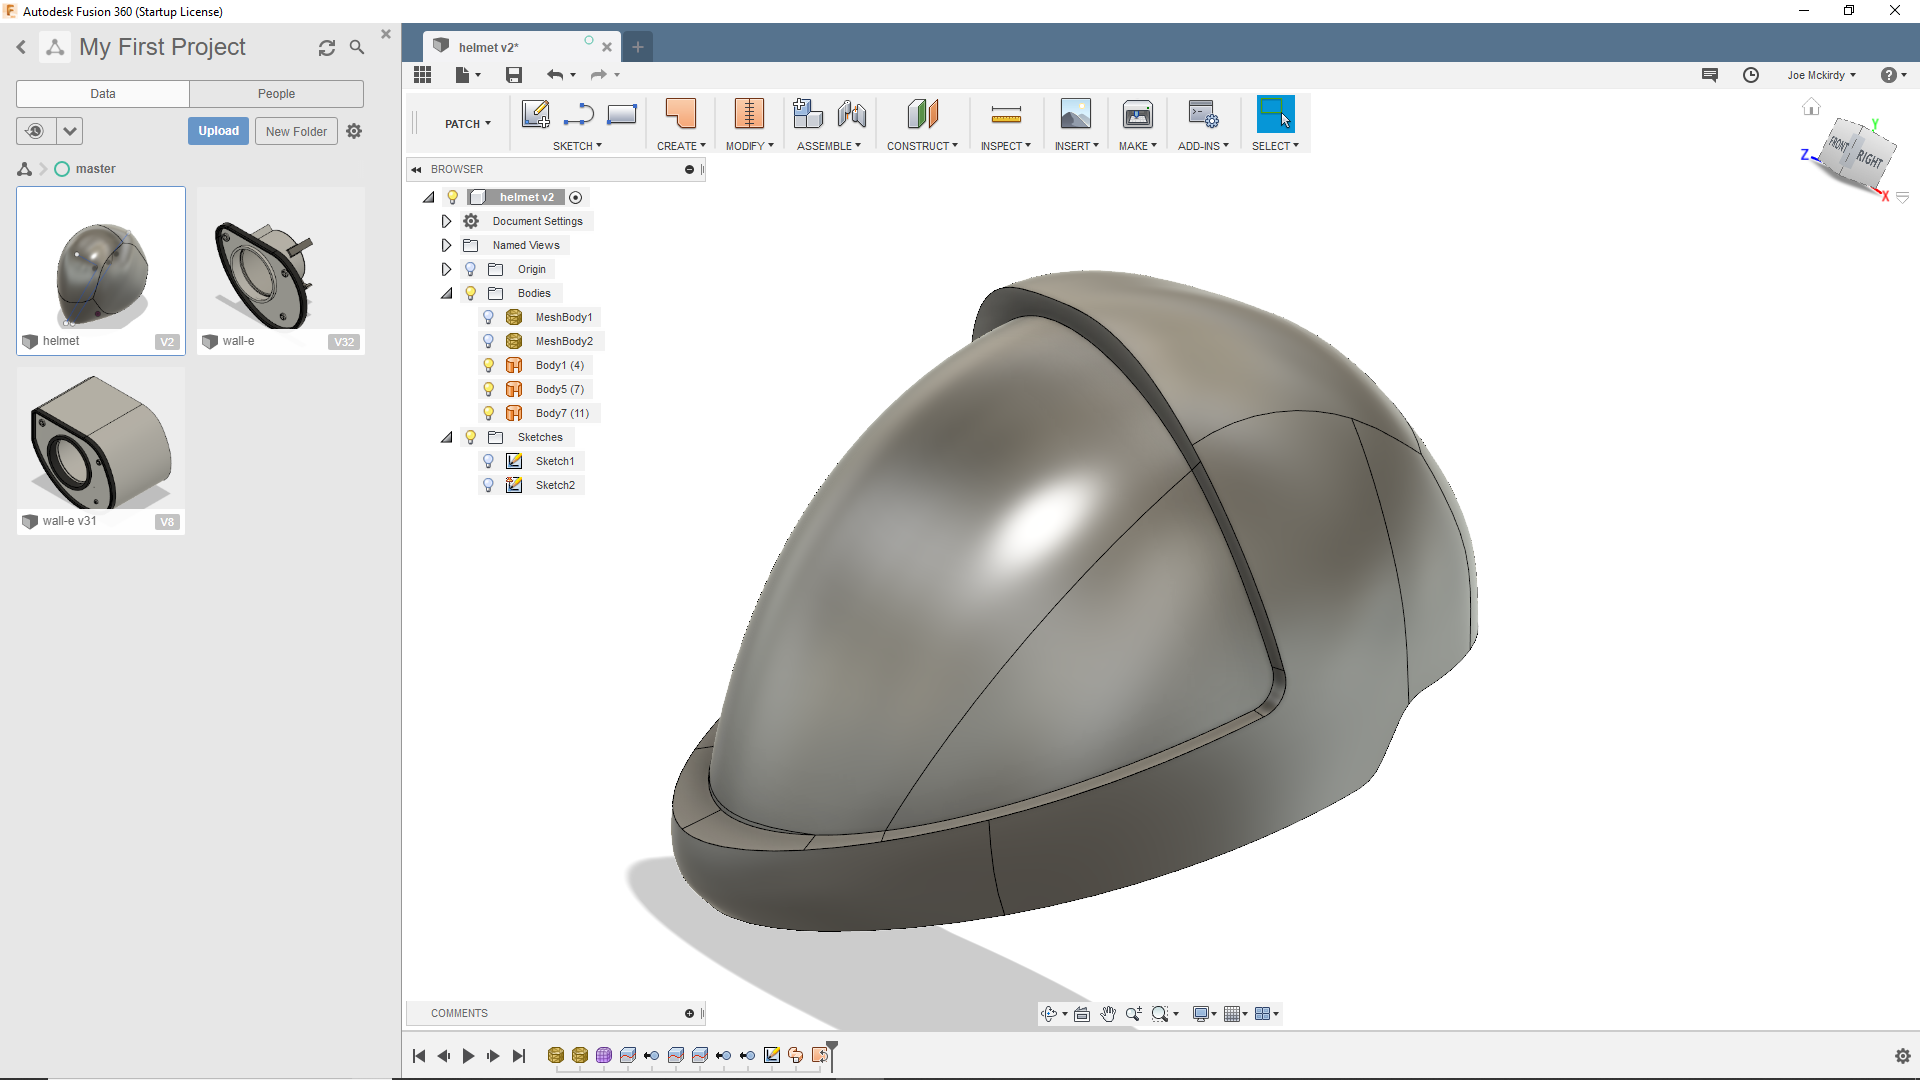Click the timeline playhead marker
Viewport: 1920px width, 1080px height.
[x=832, y=1048]
